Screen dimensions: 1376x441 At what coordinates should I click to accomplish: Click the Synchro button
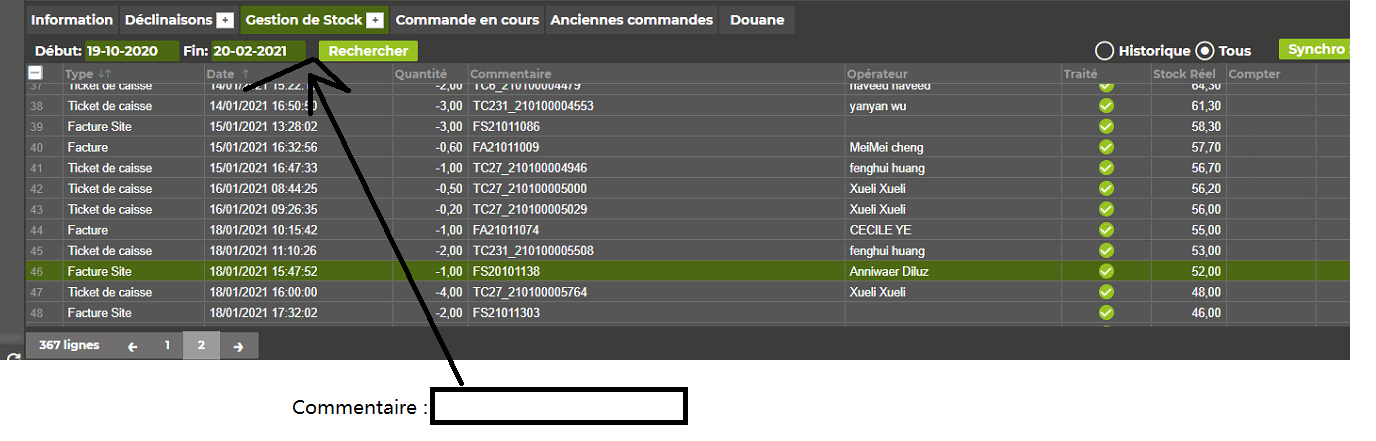(x=1315, y=49)
